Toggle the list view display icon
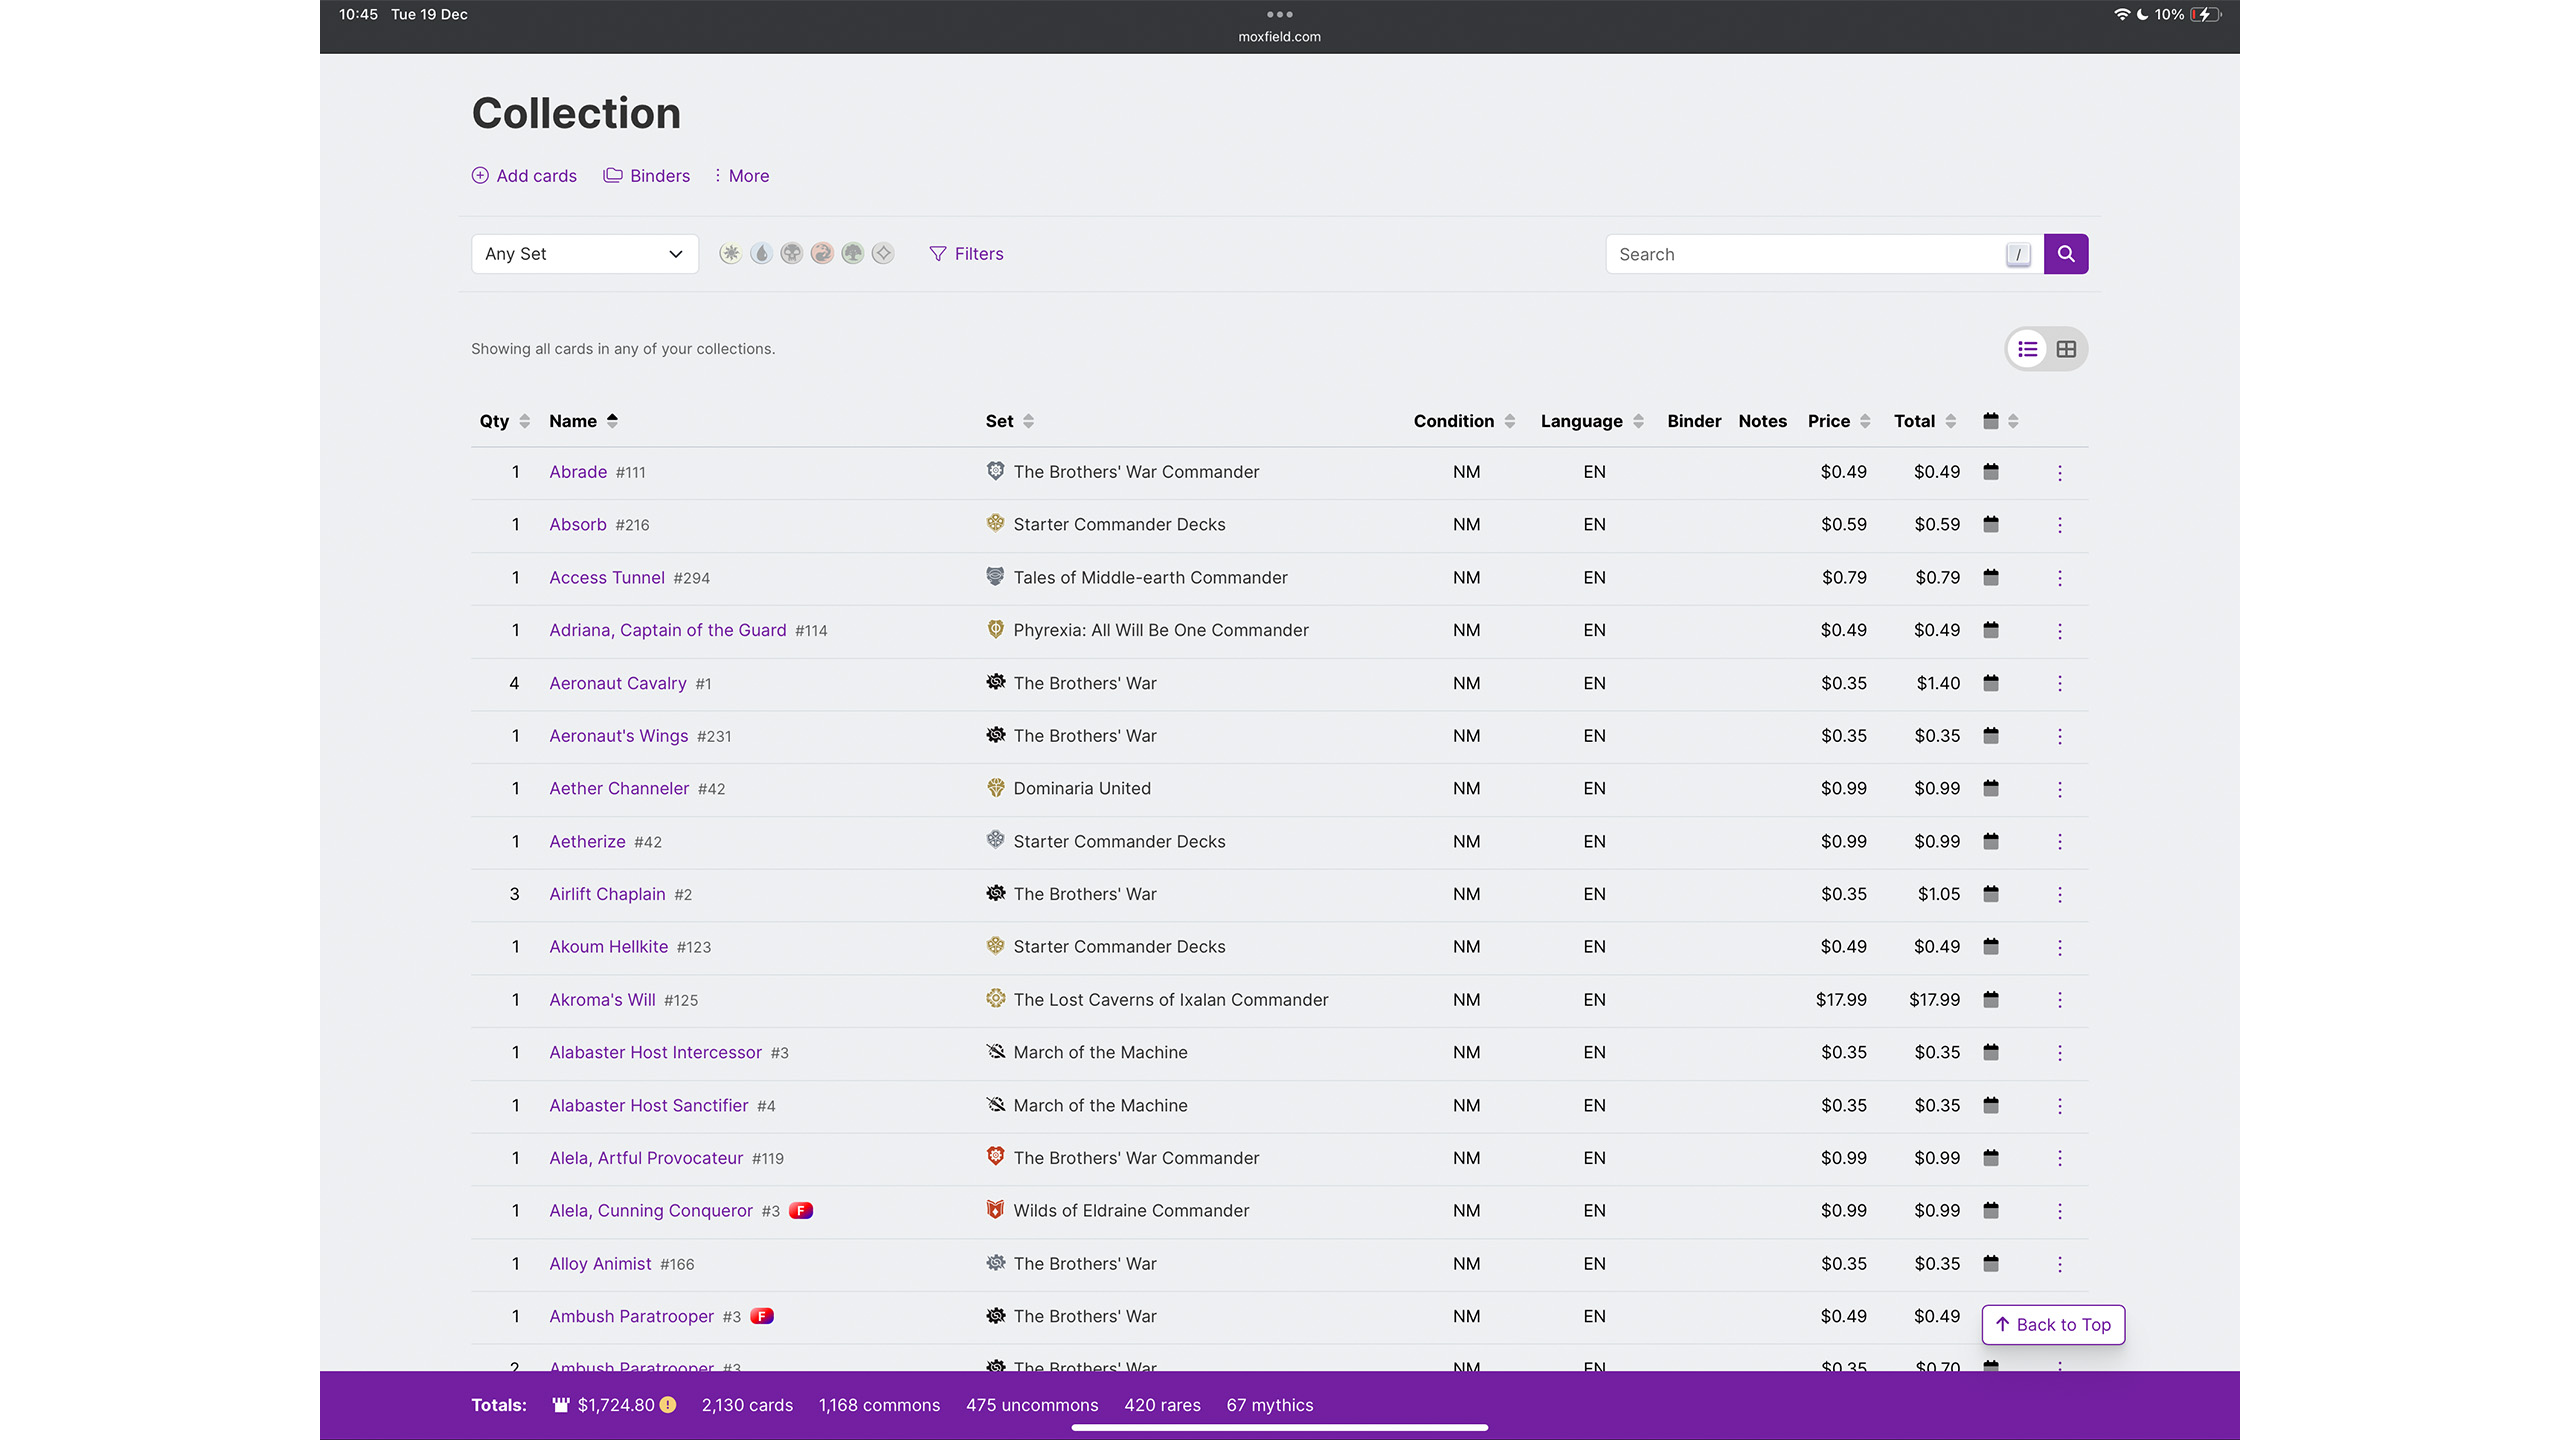Viewport: 2560px width, 1440px height. tap(2025, 348)
